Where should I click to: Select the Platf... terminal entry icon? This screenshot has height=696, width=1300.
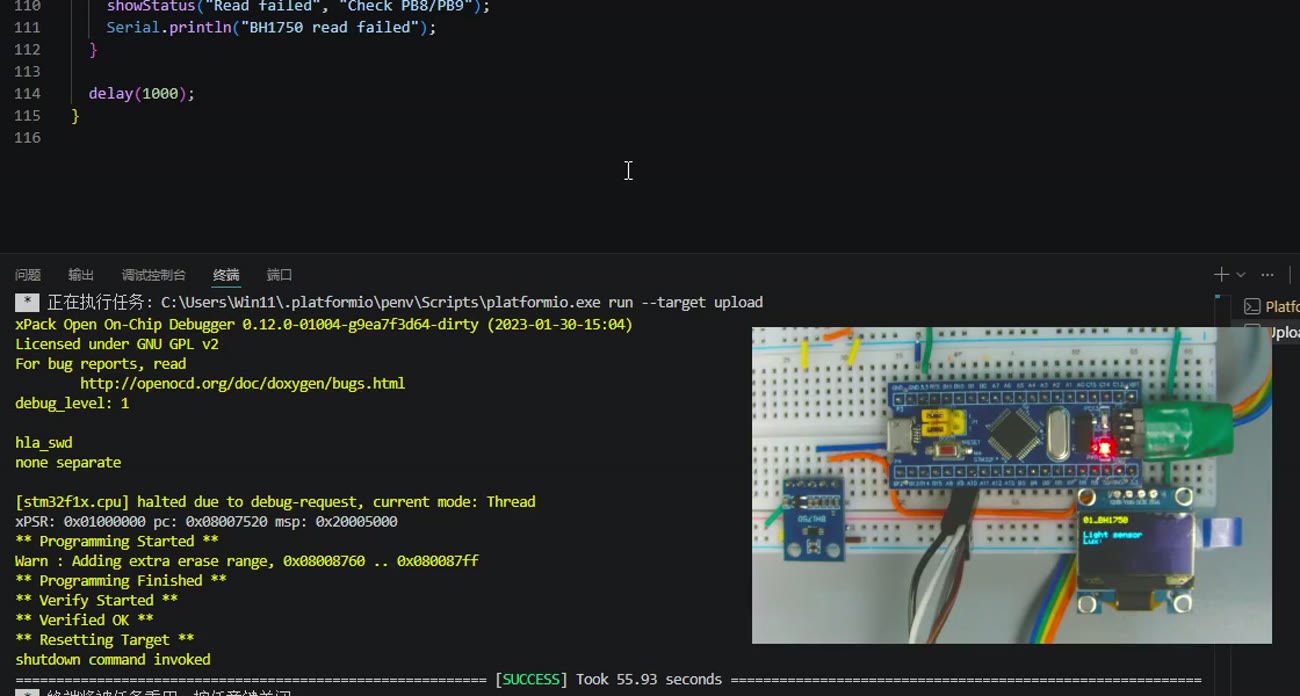pos(1252,307)
